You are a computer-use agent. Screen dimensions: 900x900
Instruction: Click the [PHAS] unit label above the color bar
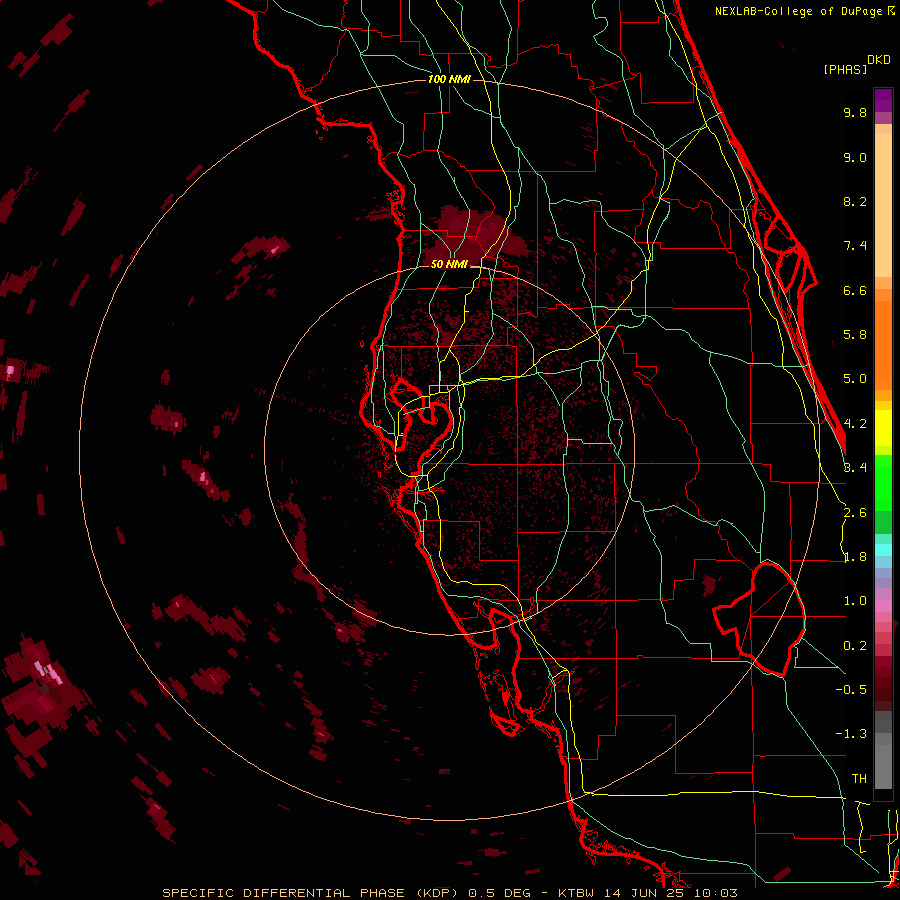(845, 69)
